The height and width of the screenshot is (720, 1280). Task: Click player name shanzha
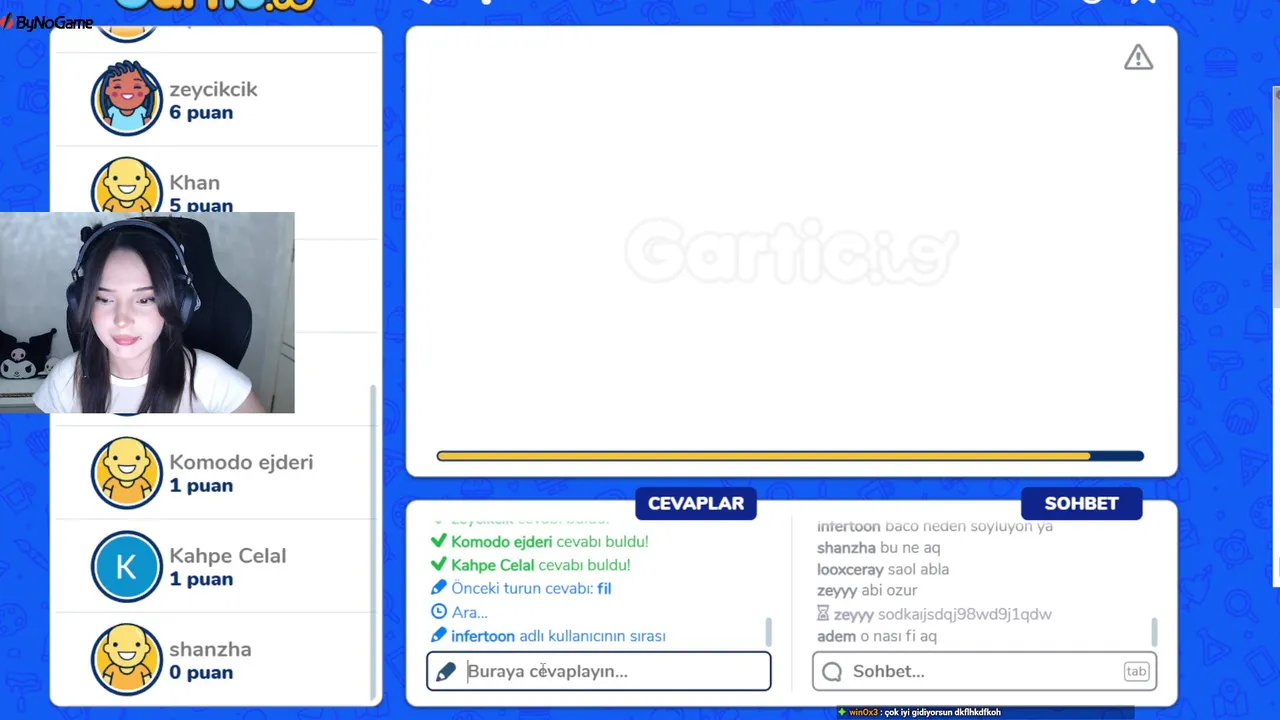click(x=210, y=649)
